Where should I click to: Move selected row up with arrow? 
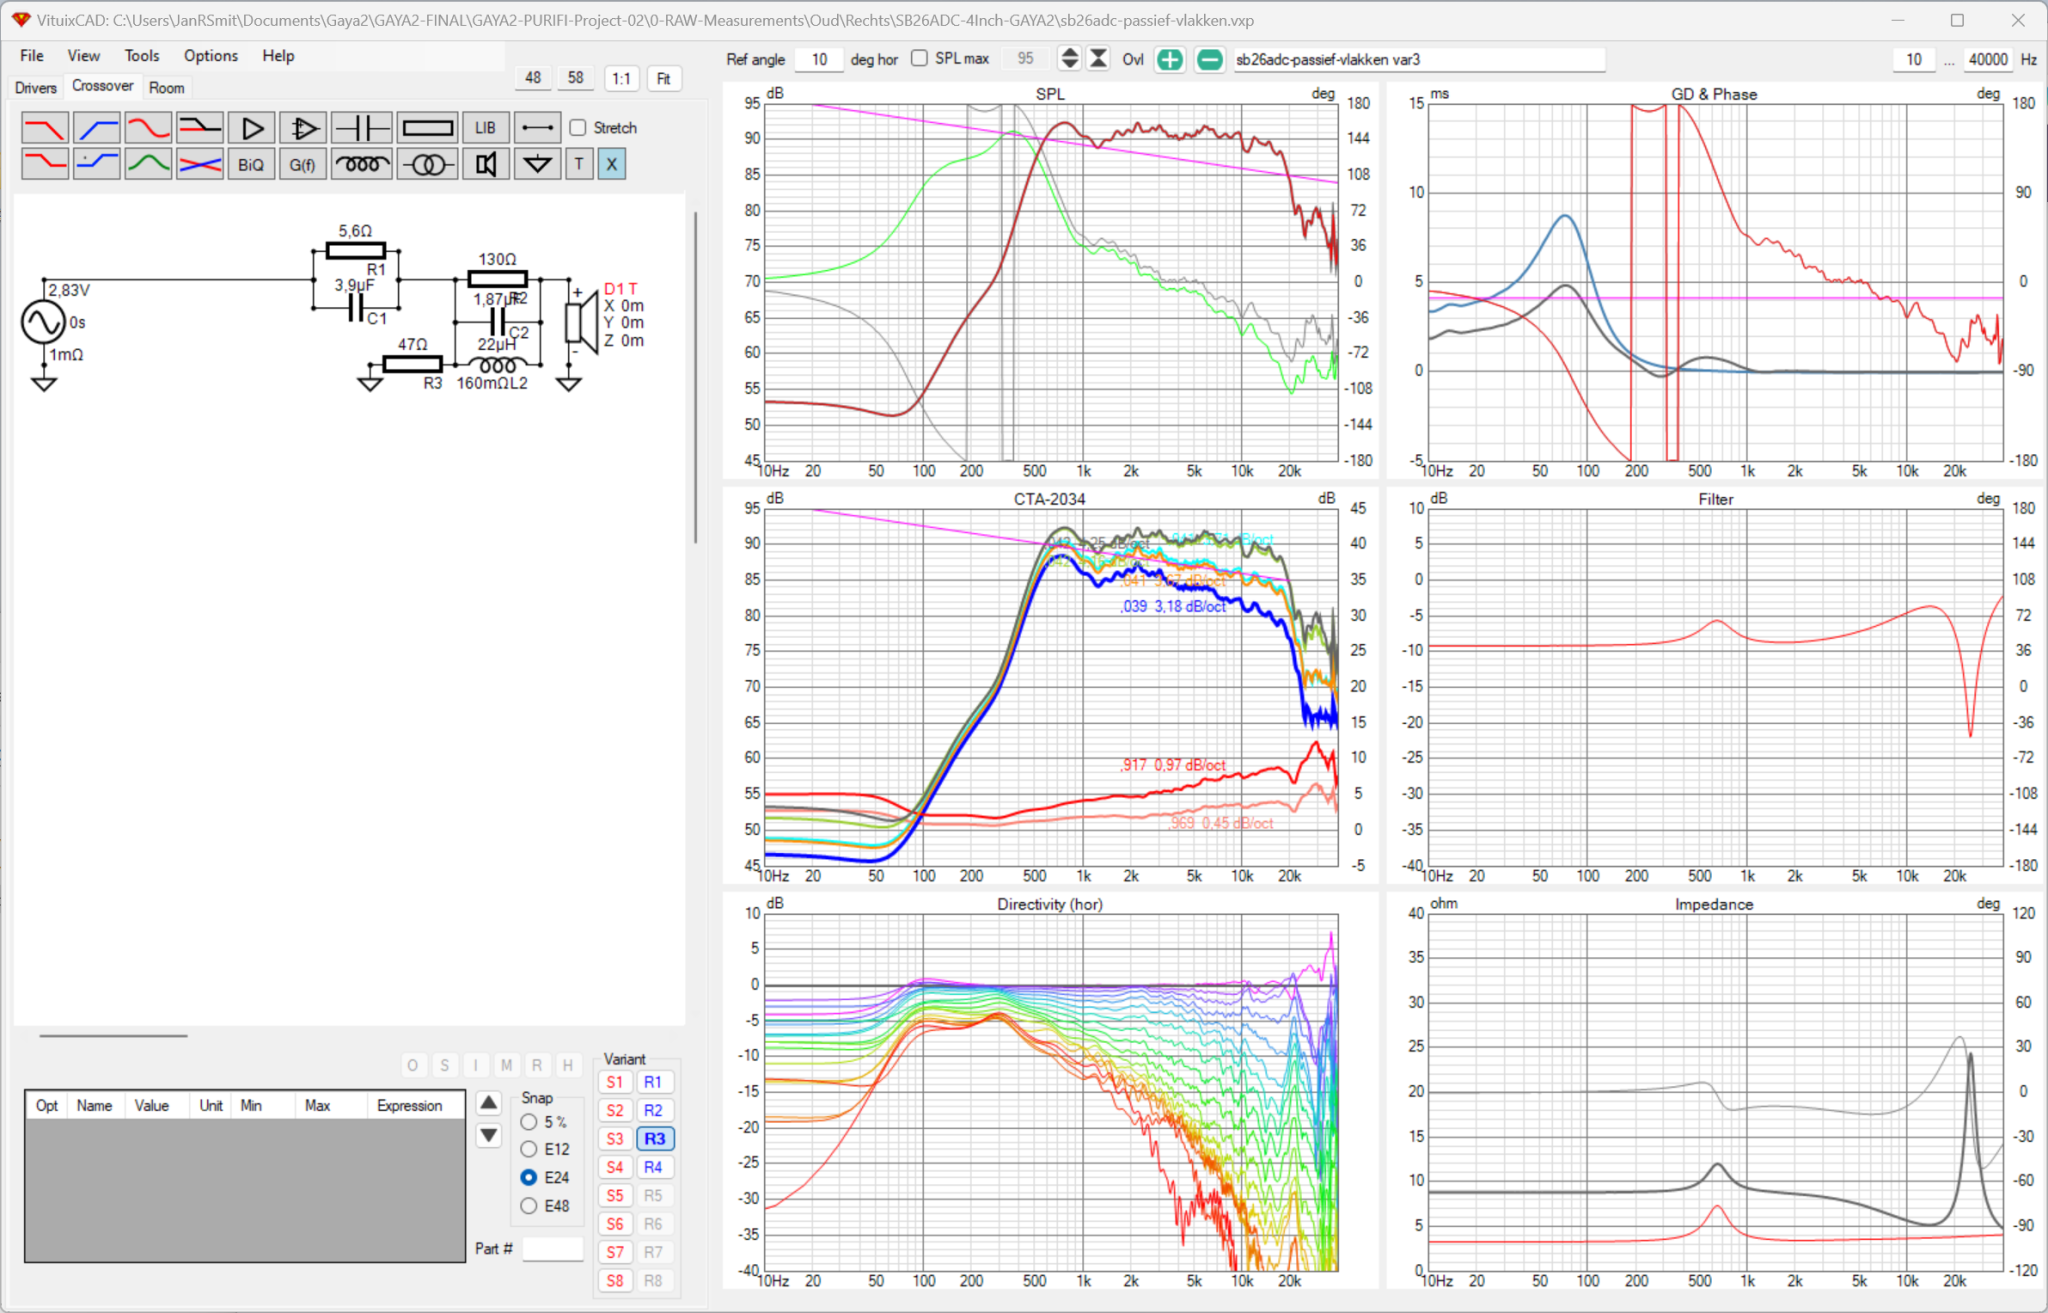pyautogui.click(x=488, y=1103)
